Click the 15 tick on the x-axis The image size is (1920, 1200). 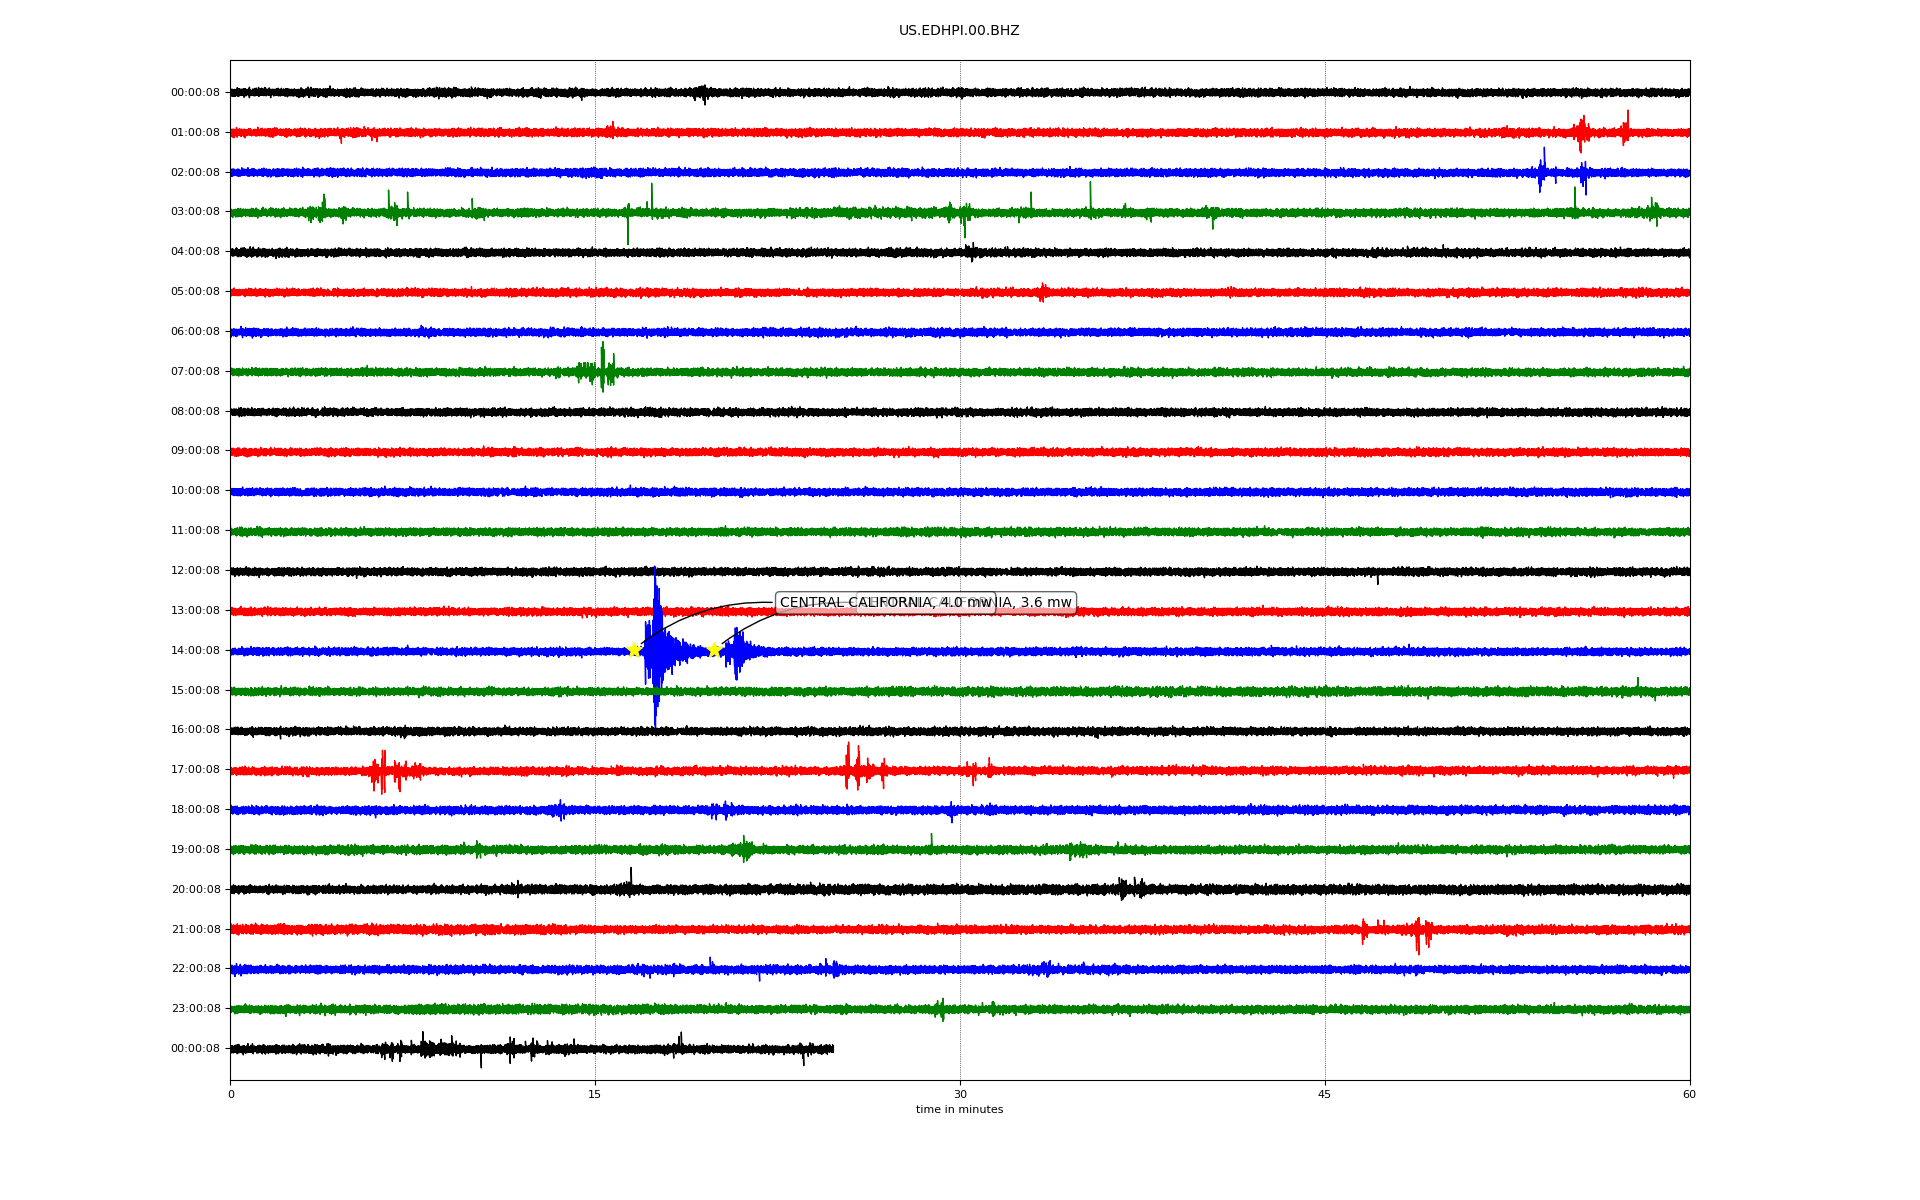pos(595,1095)
